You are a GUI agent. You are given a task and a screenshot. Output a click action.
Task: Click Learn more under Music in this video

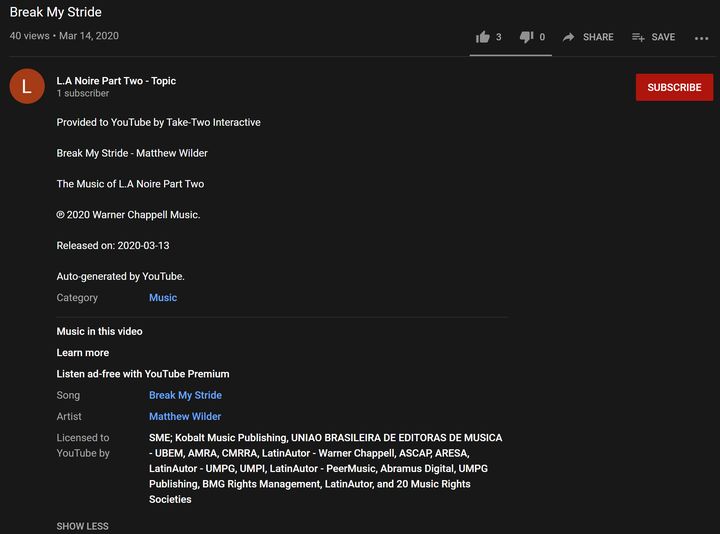pyautogui.click(x=83, y=353)
